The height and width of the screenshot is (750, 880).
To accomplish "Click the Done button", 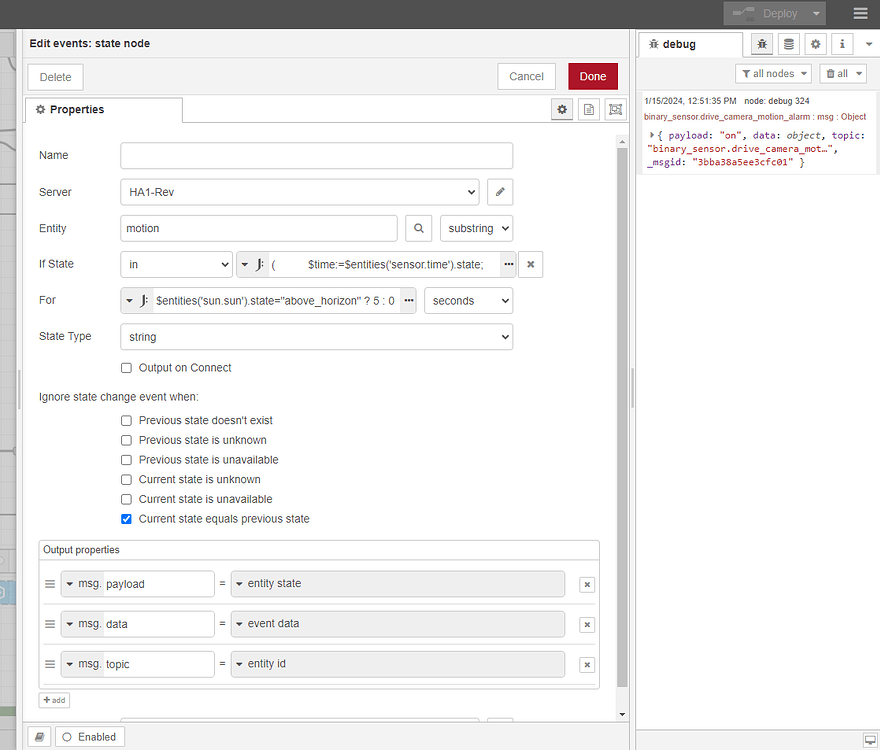I will [x=593, y=76].
